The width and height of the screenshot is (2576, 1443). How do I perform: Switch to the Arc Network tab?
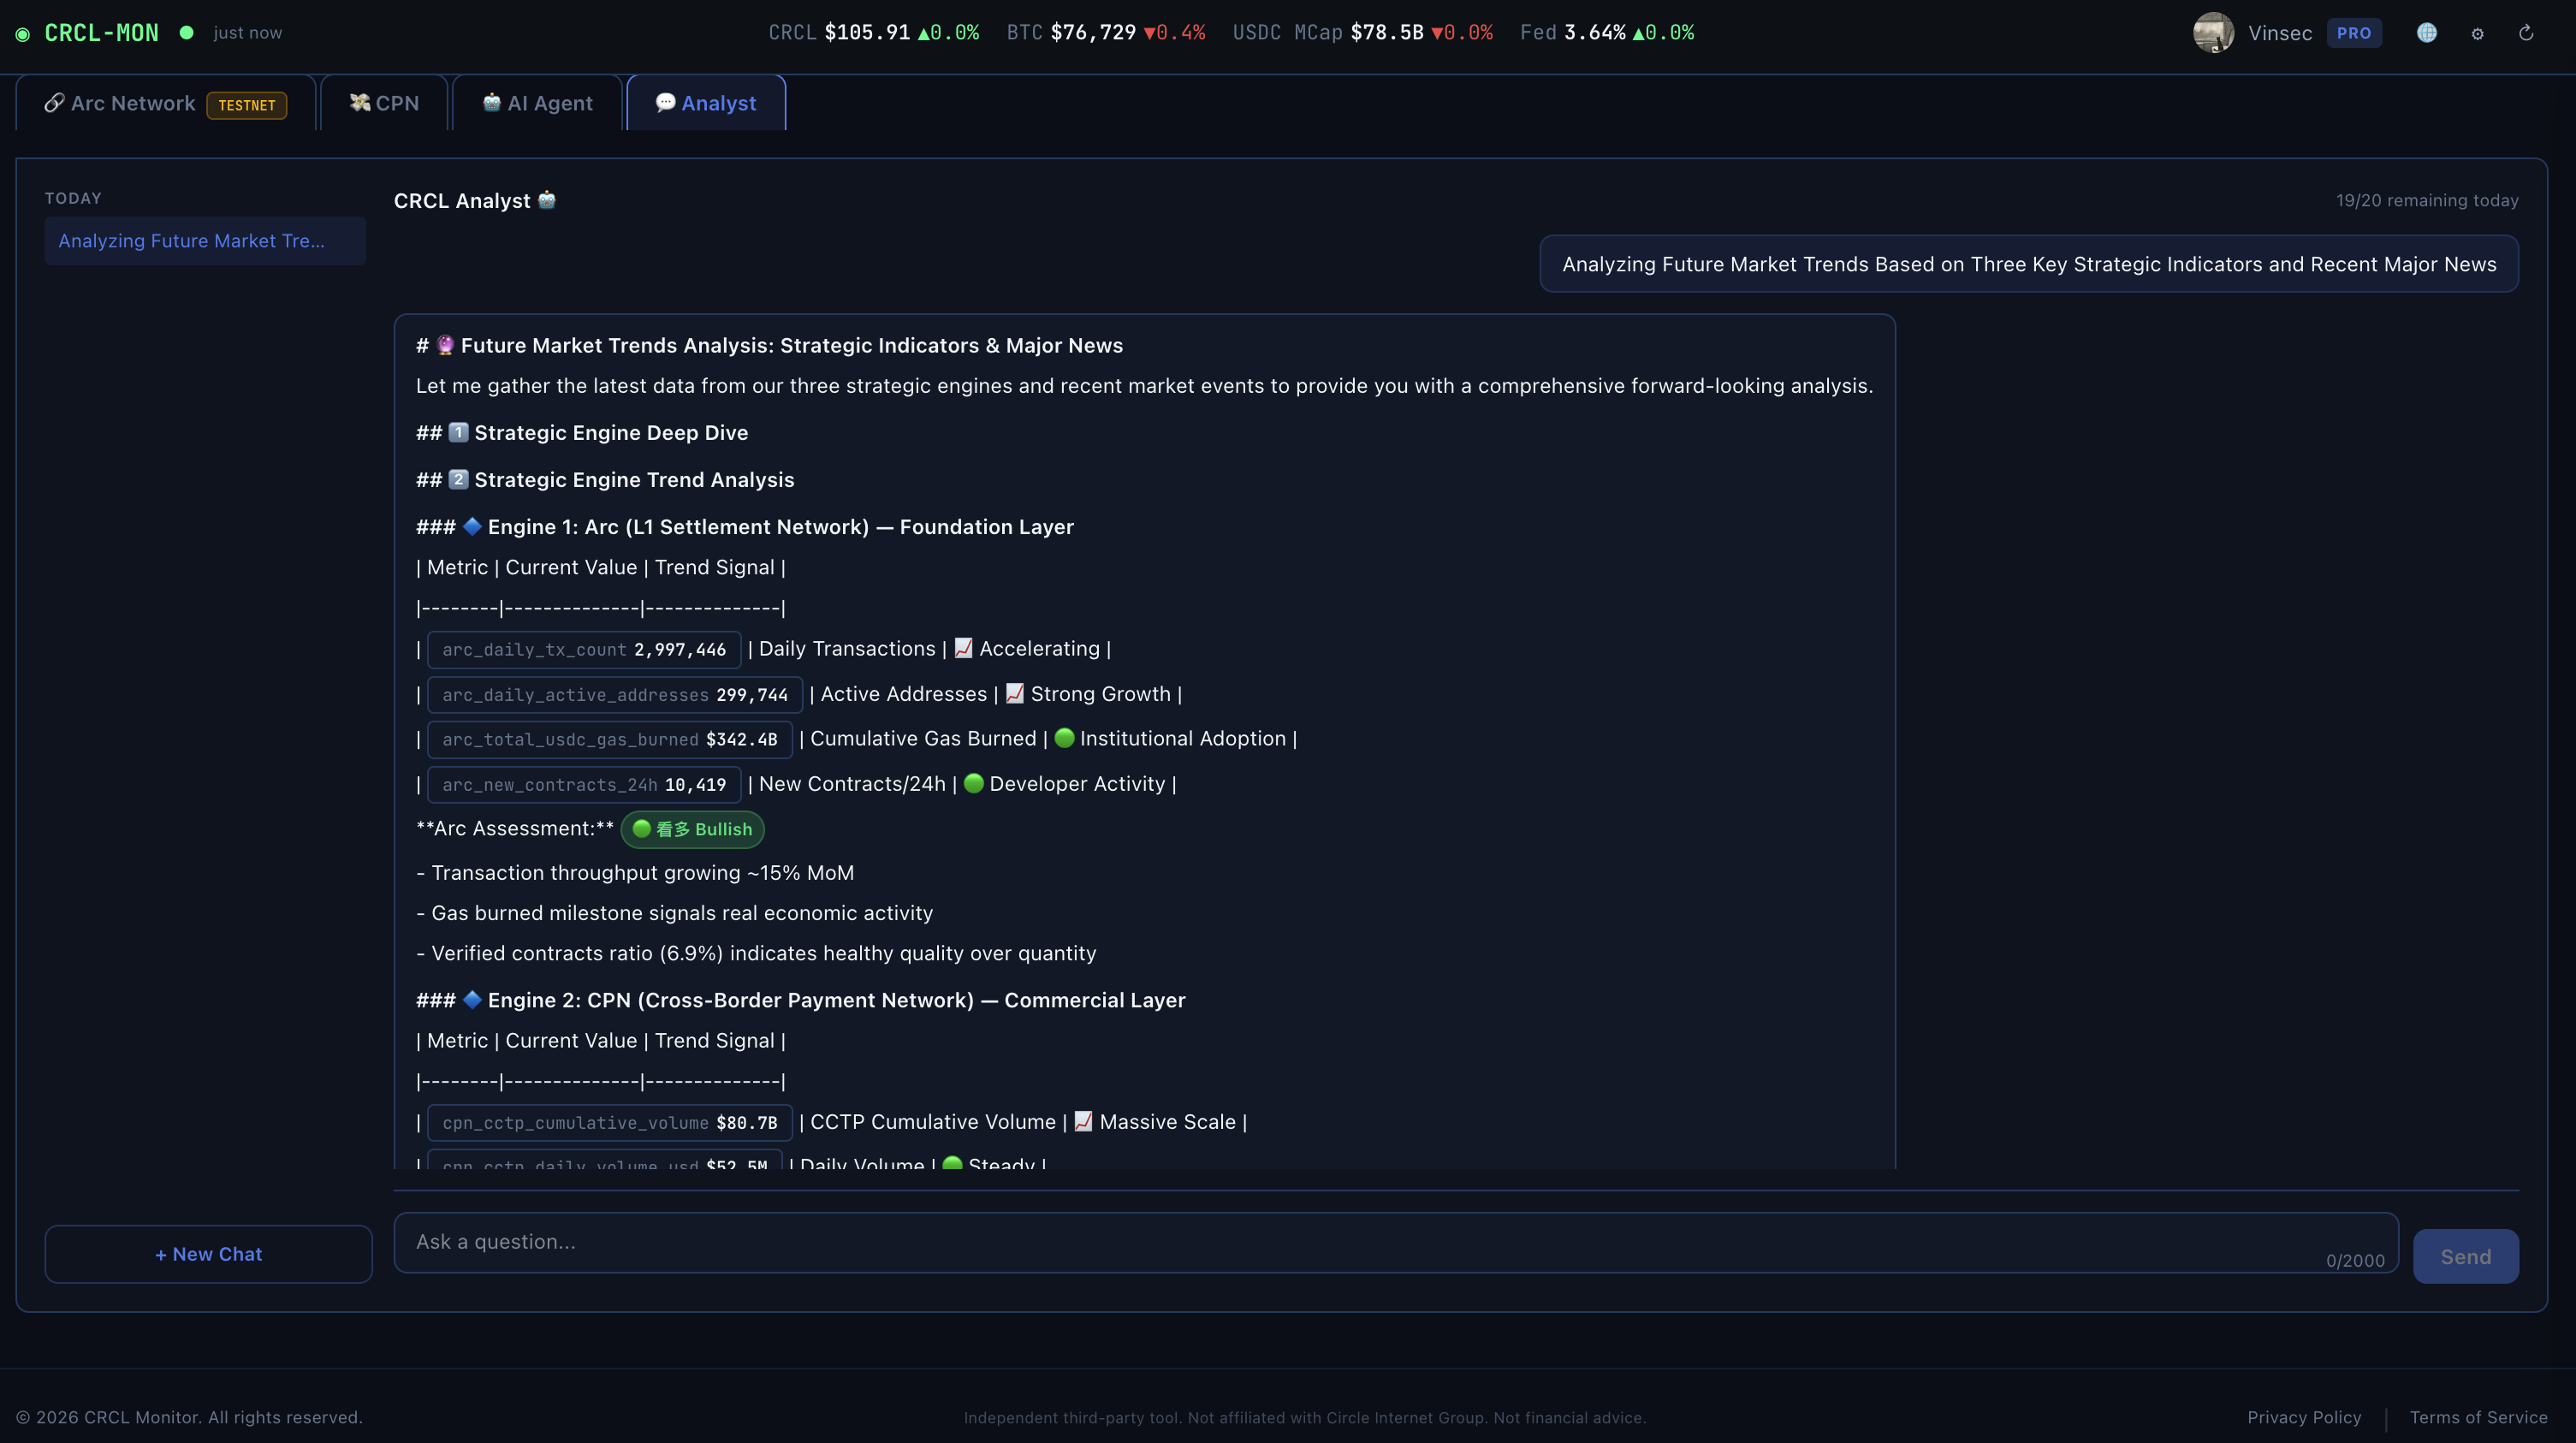pyautogui.click(x=165, y=104)
